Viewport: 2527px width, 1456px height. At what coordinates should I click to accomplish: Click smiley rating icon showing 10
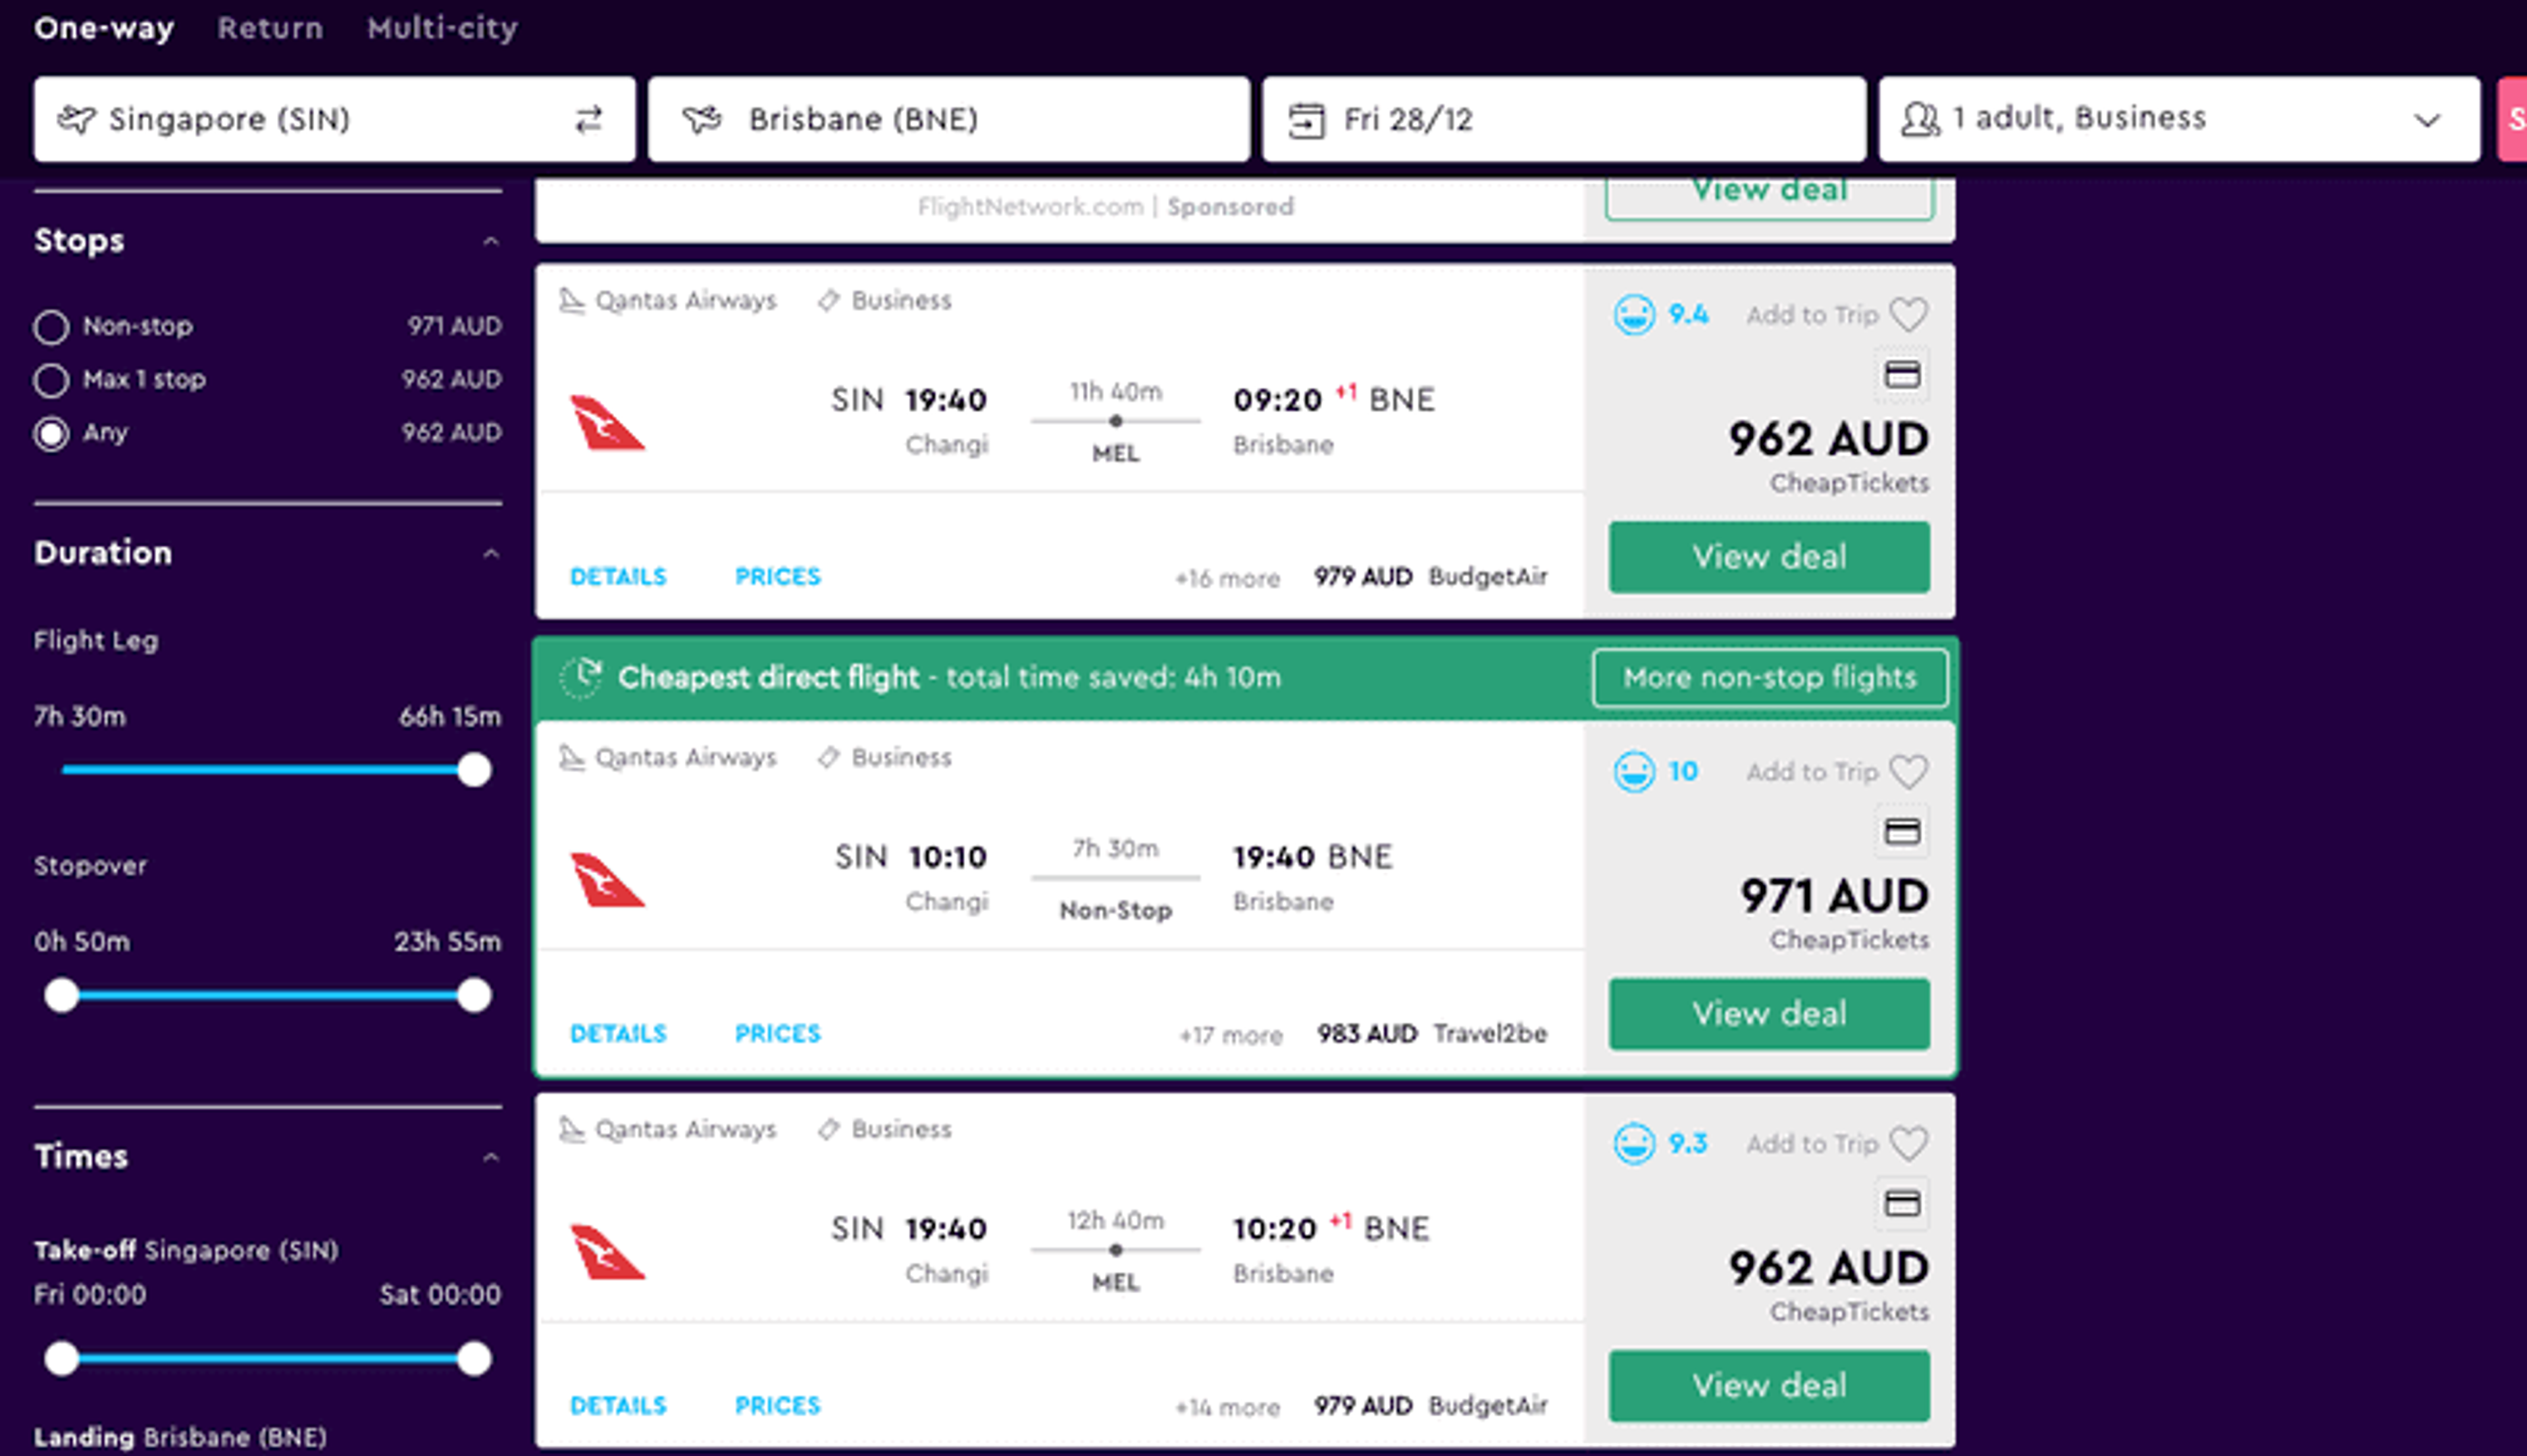pyautogui.click(x=1634, y=772)
